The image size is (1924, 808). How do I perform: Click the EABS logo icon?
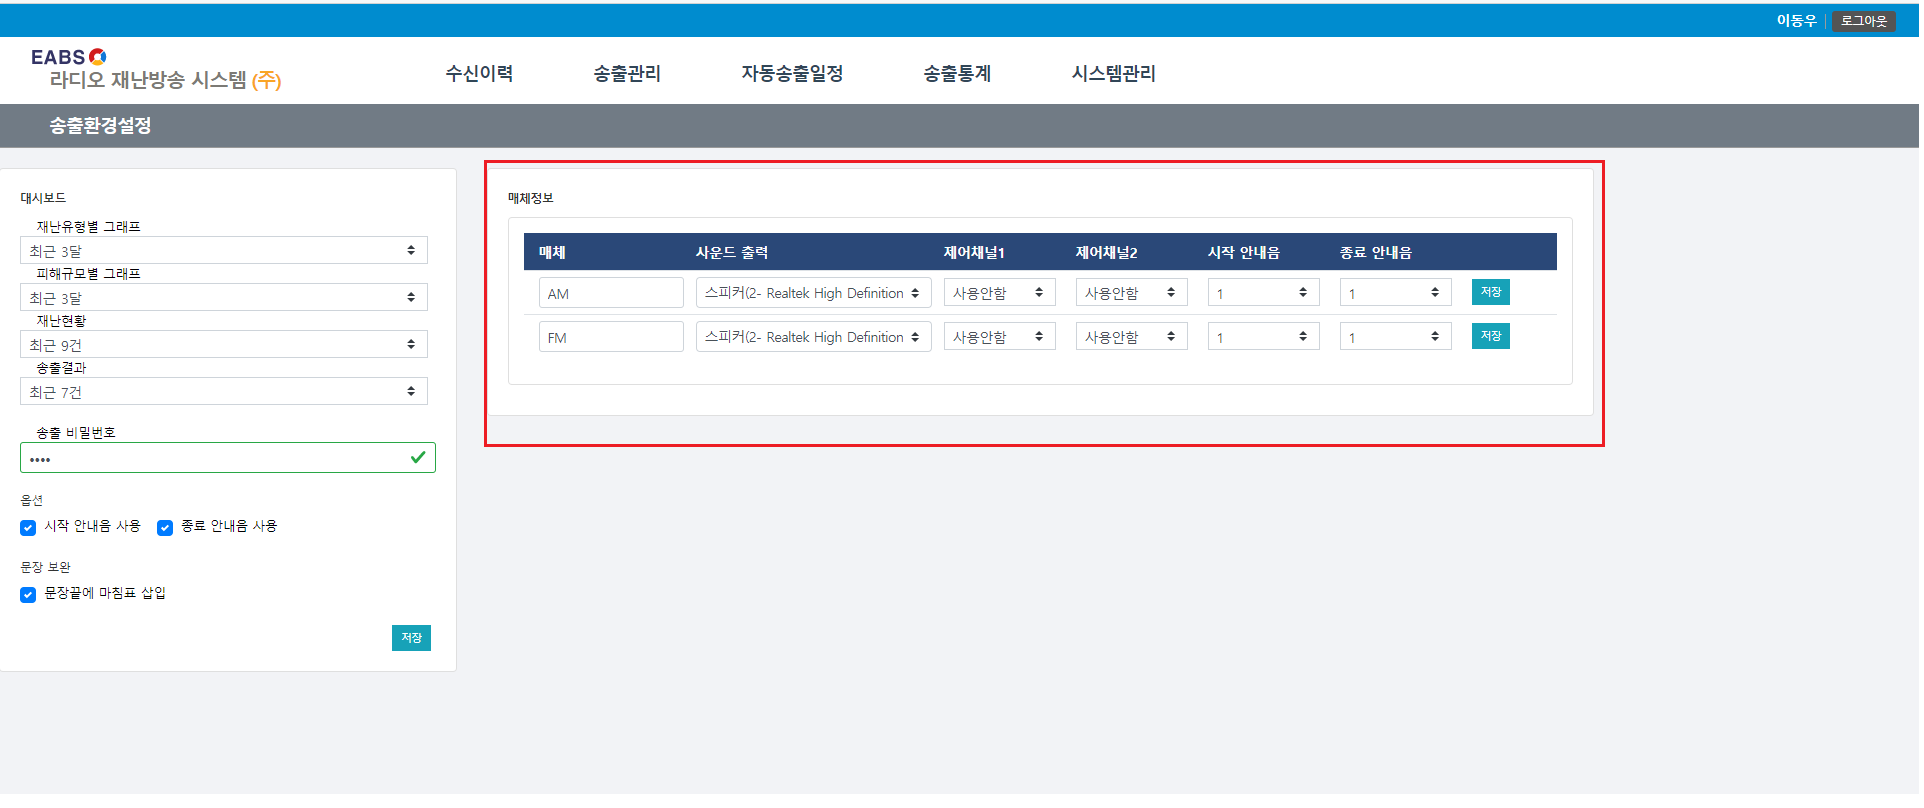pos(97,57)
